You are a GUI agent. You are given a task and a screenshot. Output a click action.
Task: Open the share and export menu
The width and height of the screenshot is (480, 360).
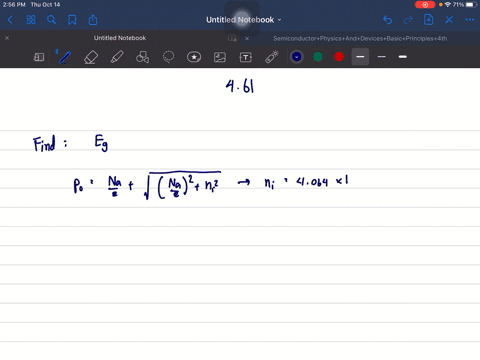pos(93,20)
